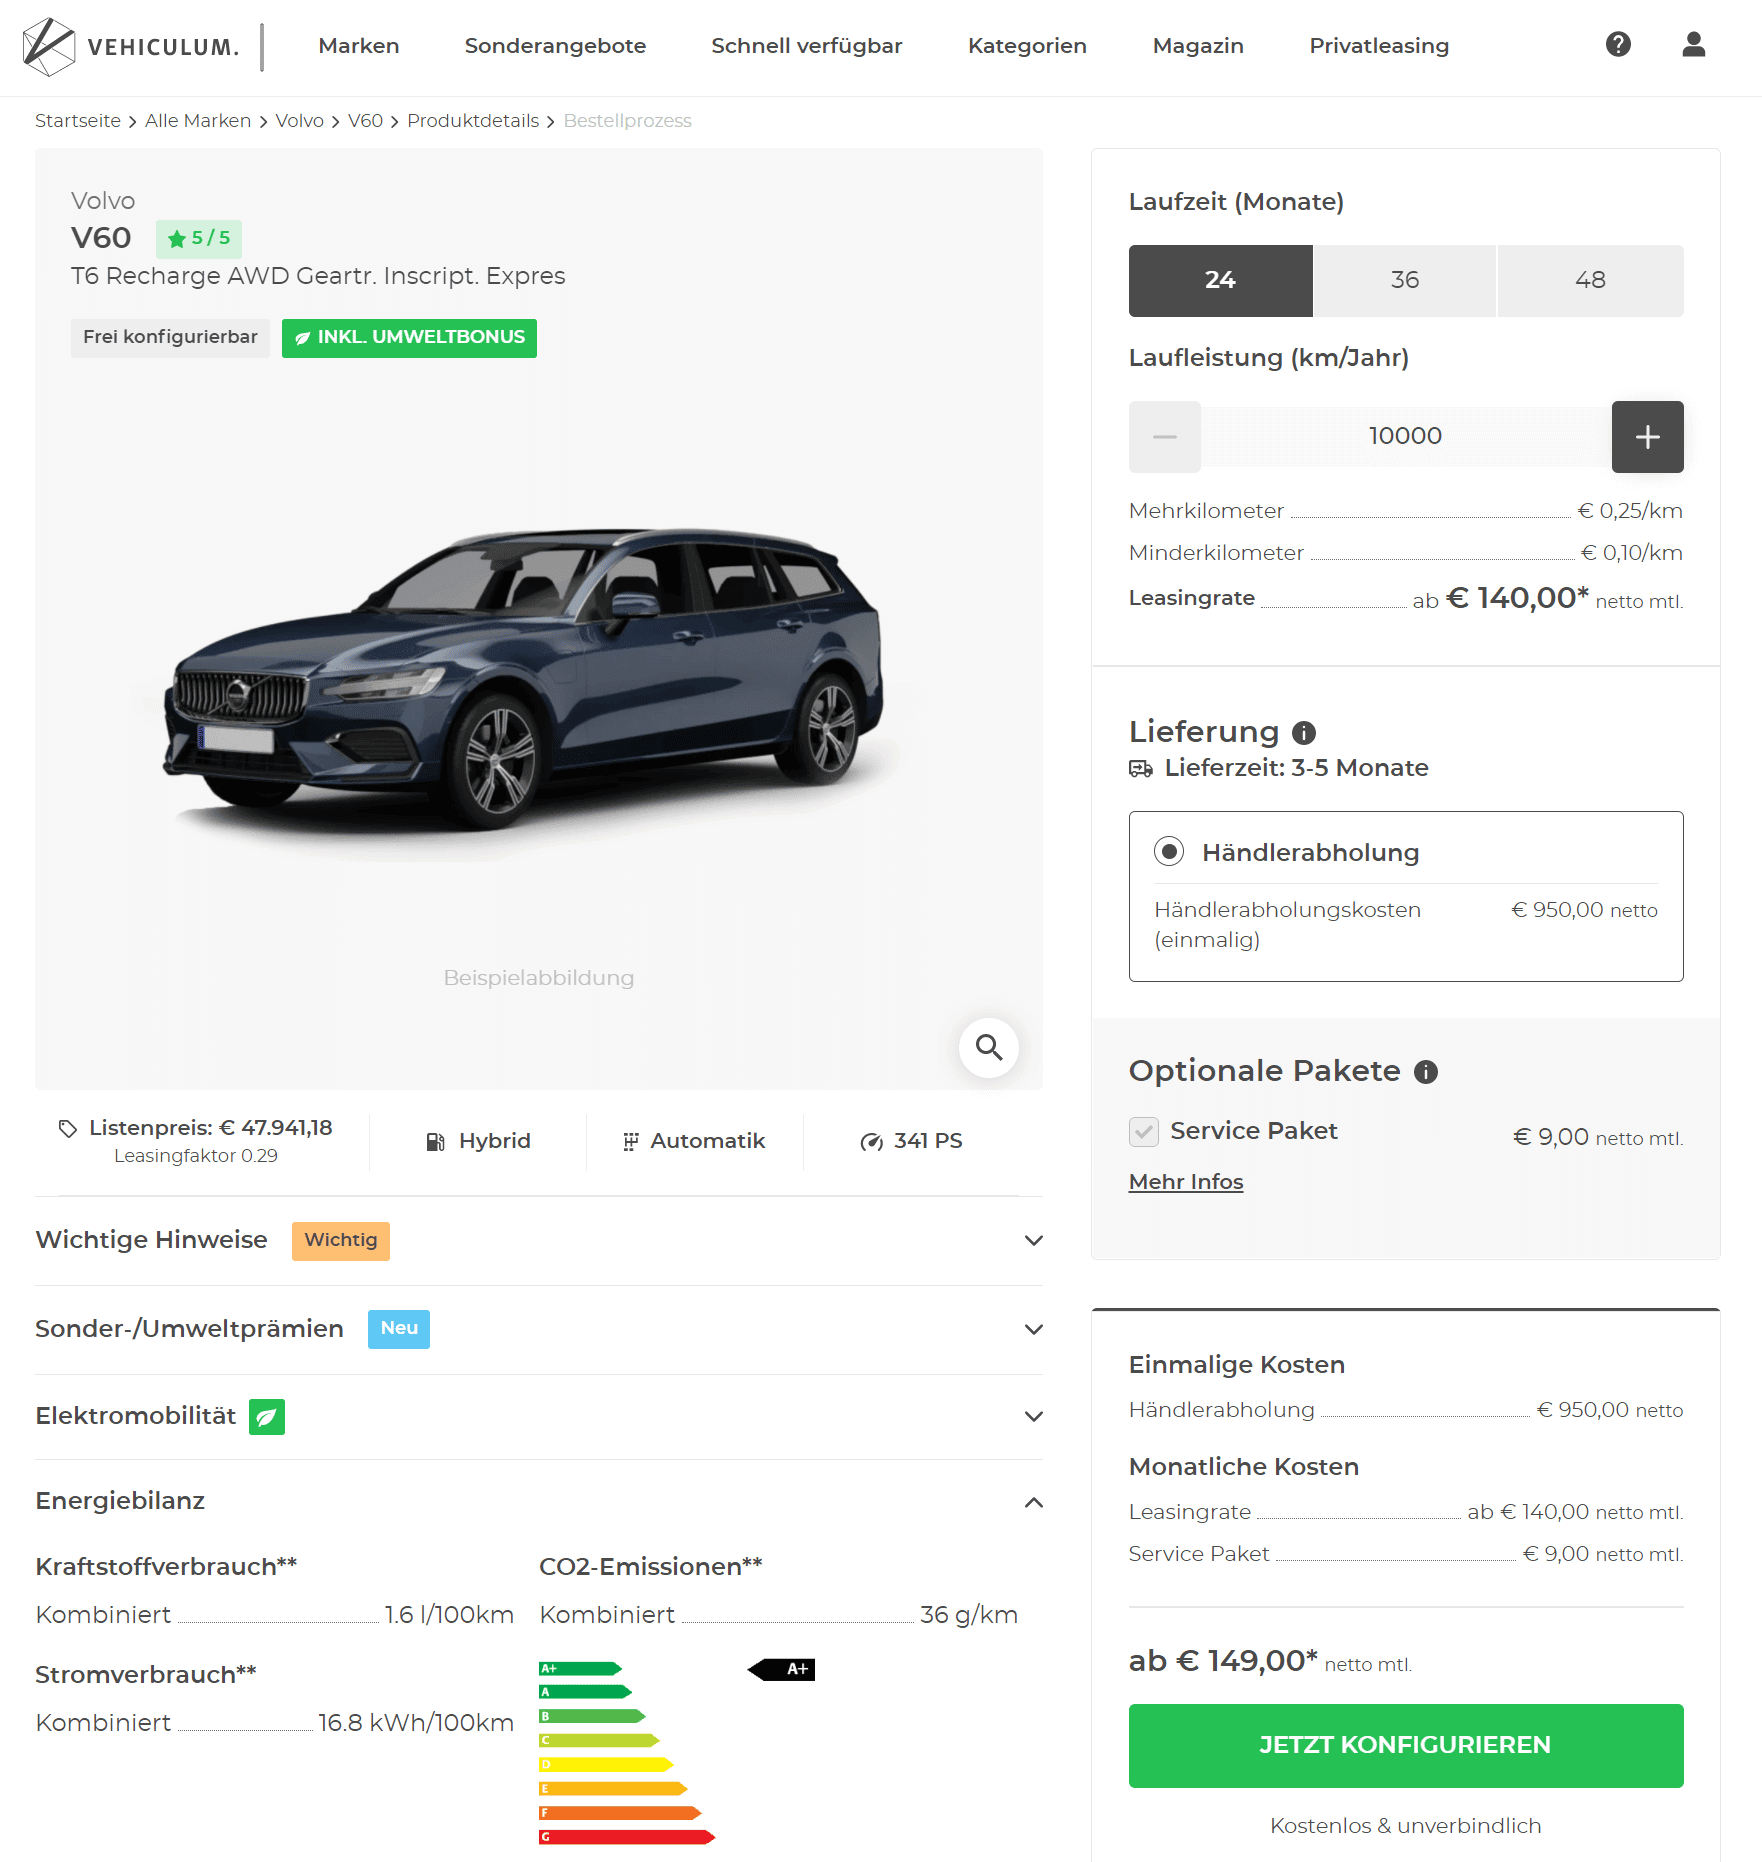Click the info icon next to Lieferung

(1303, 733)
